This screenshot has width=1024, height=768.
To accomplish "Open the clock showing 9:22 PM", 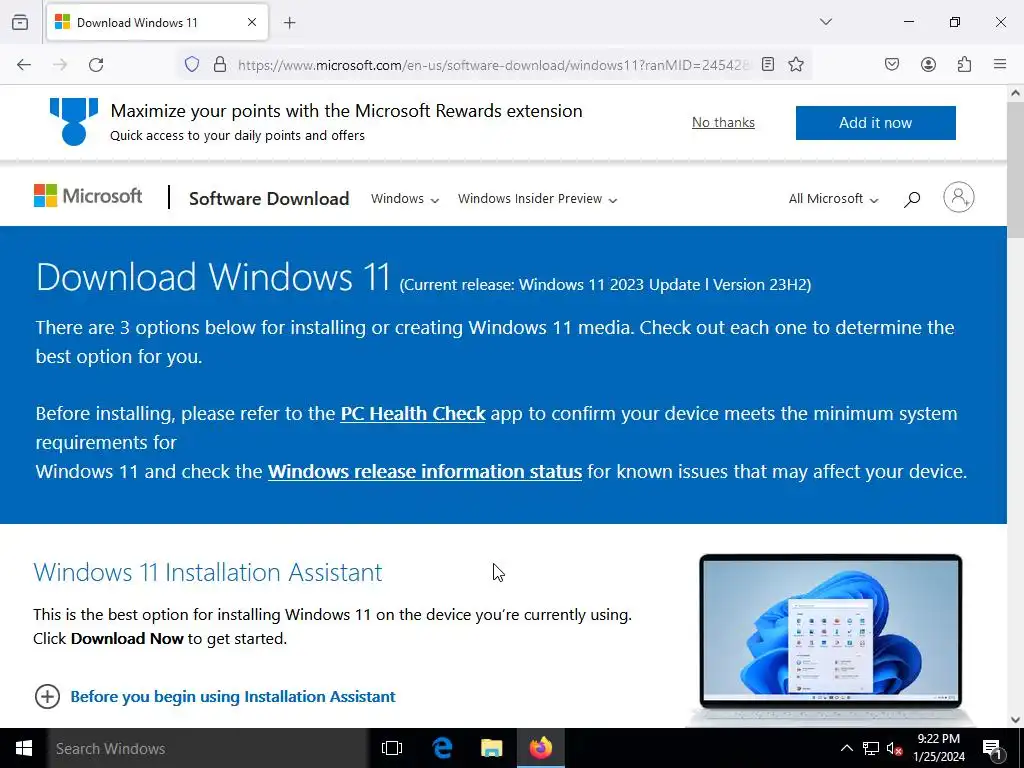I will coord(938,748).
